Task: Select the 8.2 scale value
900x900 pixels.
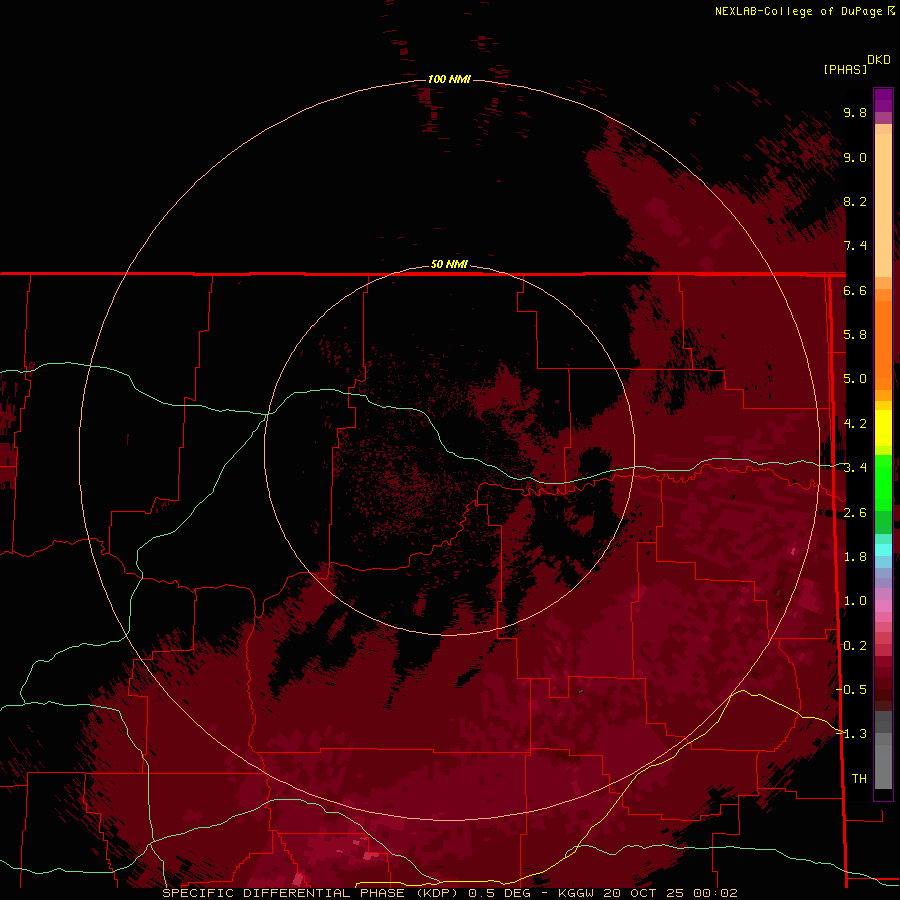Action: [855, 201]
